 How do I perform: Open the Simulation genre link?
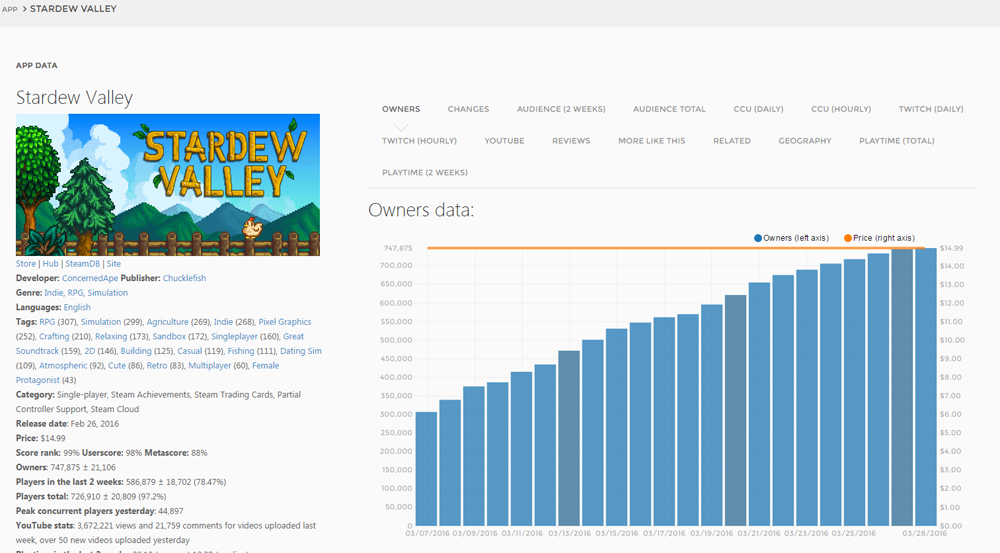(x=108, y=293)
